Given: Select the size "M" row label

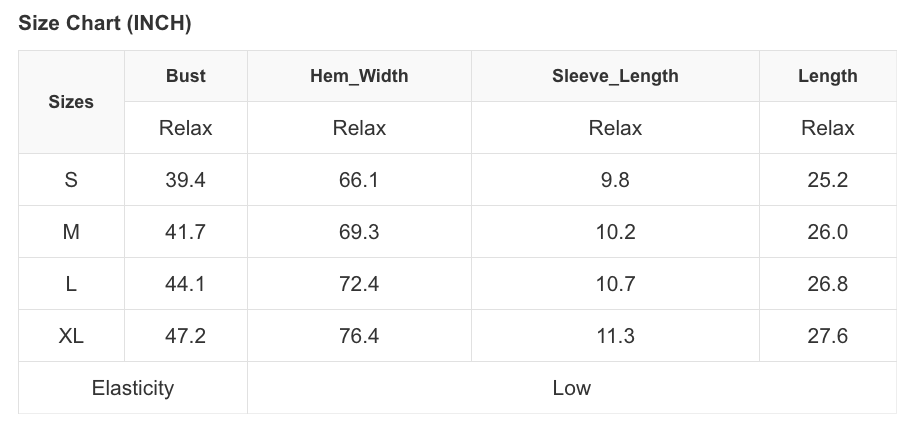Looking at the screenshot, I should tap(71, 232).
